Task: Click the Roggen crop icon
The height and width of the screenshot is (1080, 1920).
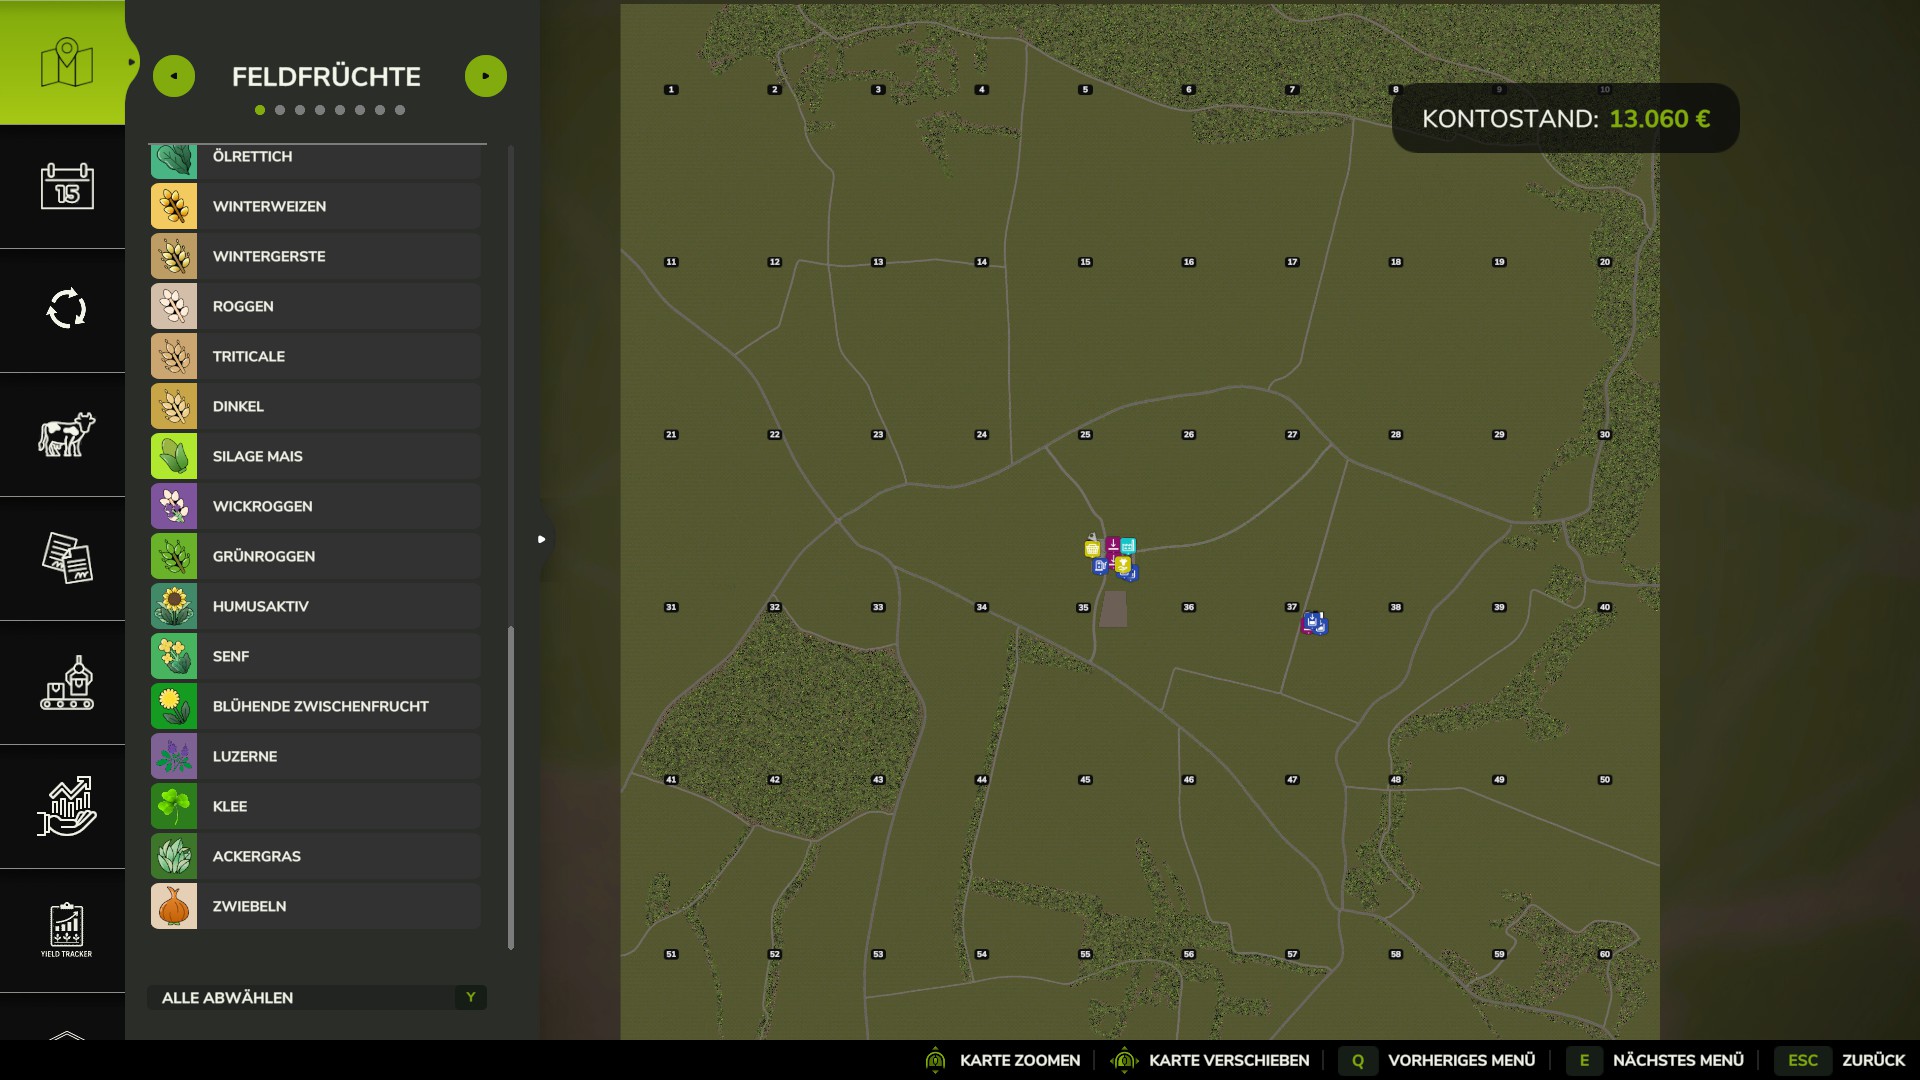Action: (174, 306)
